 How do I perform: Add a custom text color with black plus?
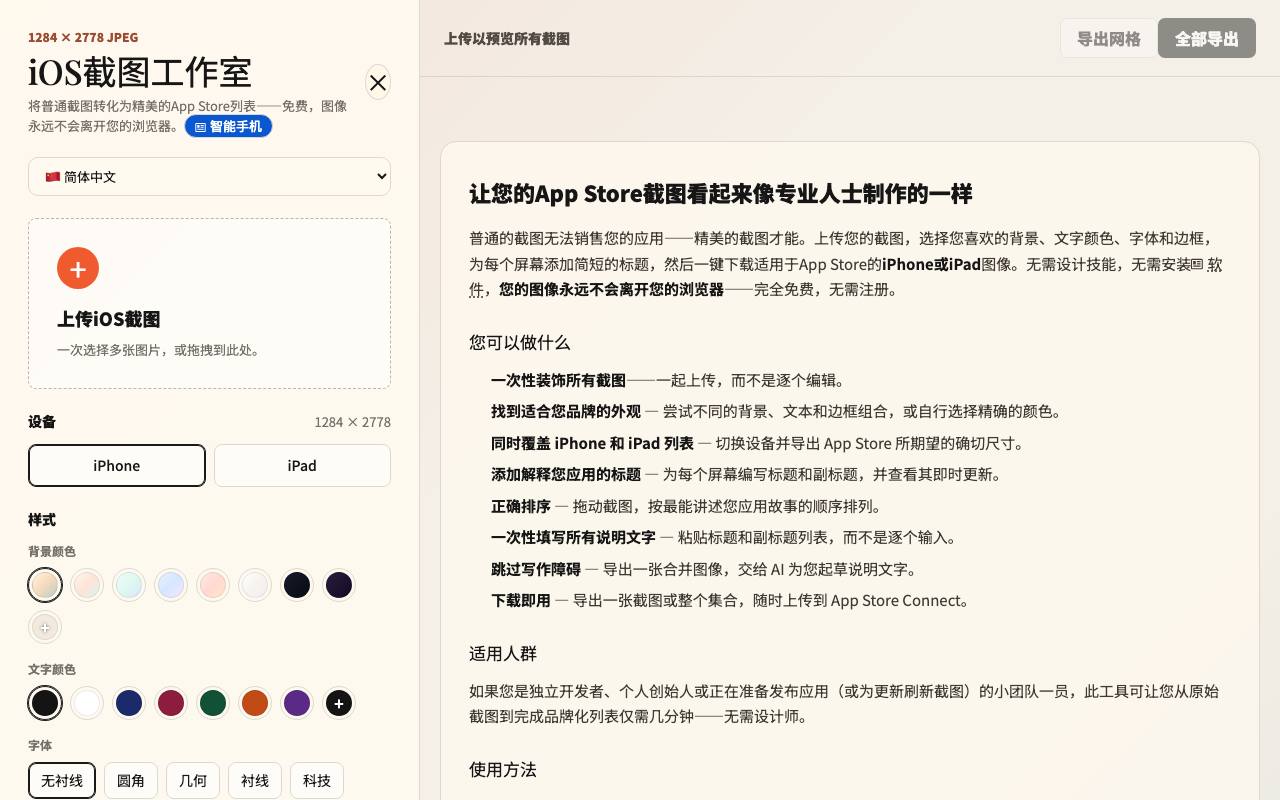point(339,703)
